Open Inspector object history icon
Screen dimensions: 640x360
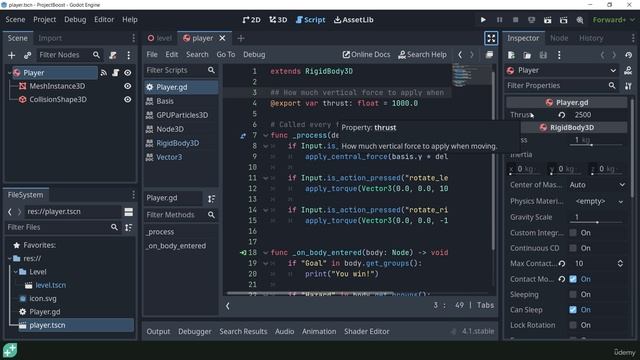pyautogui.click(x=628, y=55)
